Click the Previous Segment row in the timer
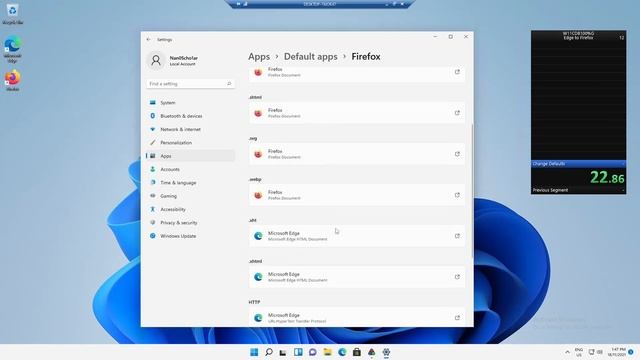 (x=578, y=190)
